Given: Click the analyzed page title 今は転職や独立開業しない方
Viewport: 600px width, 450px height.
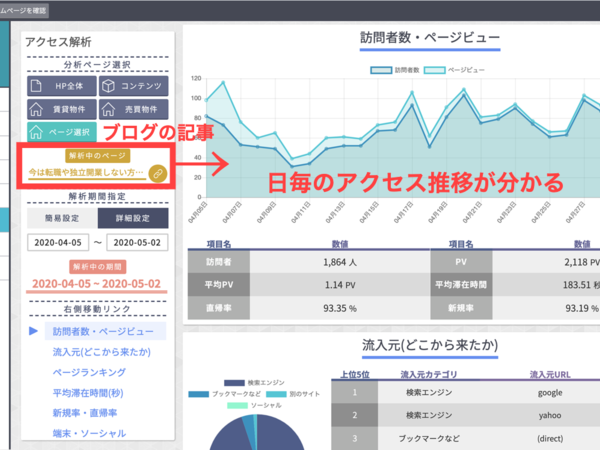Looking at the screenshot, I should pyautogui.click(x=86, y=174).
